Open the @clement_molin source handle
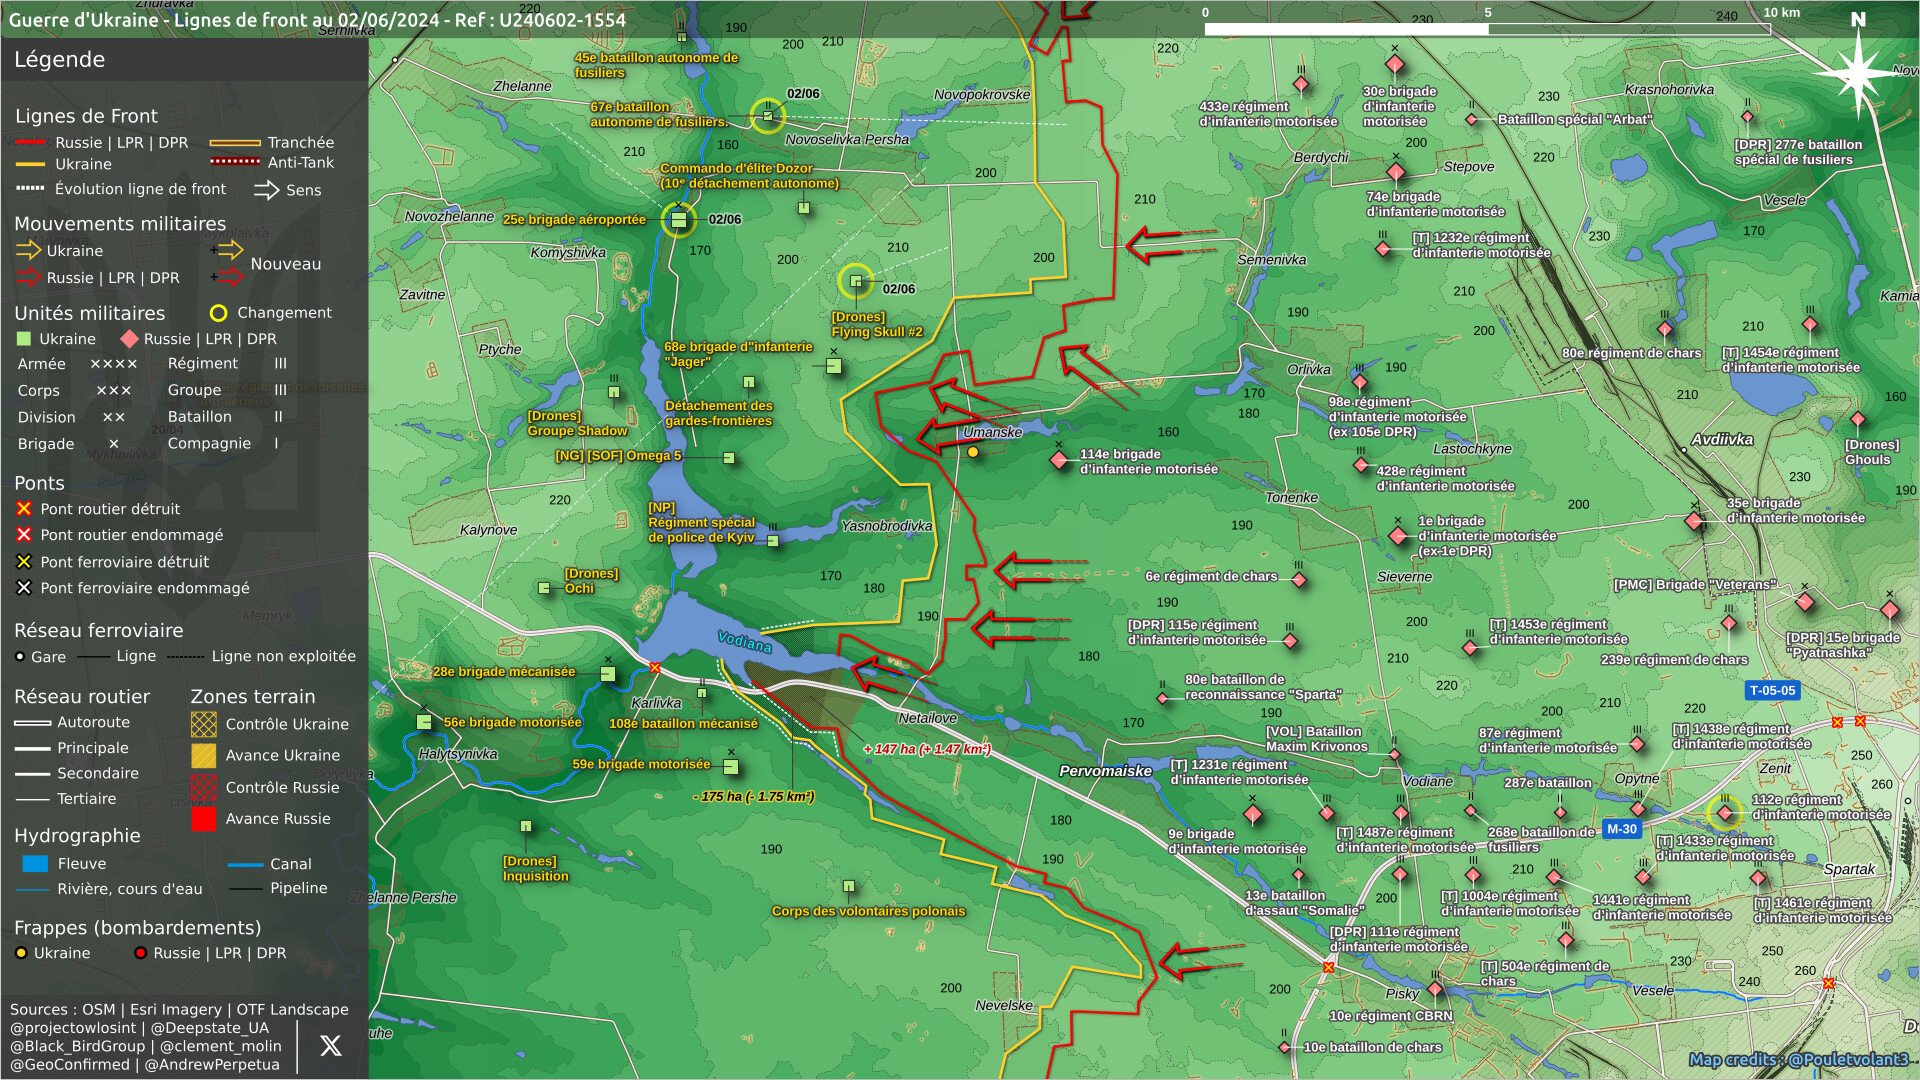 coord(220,1046)
